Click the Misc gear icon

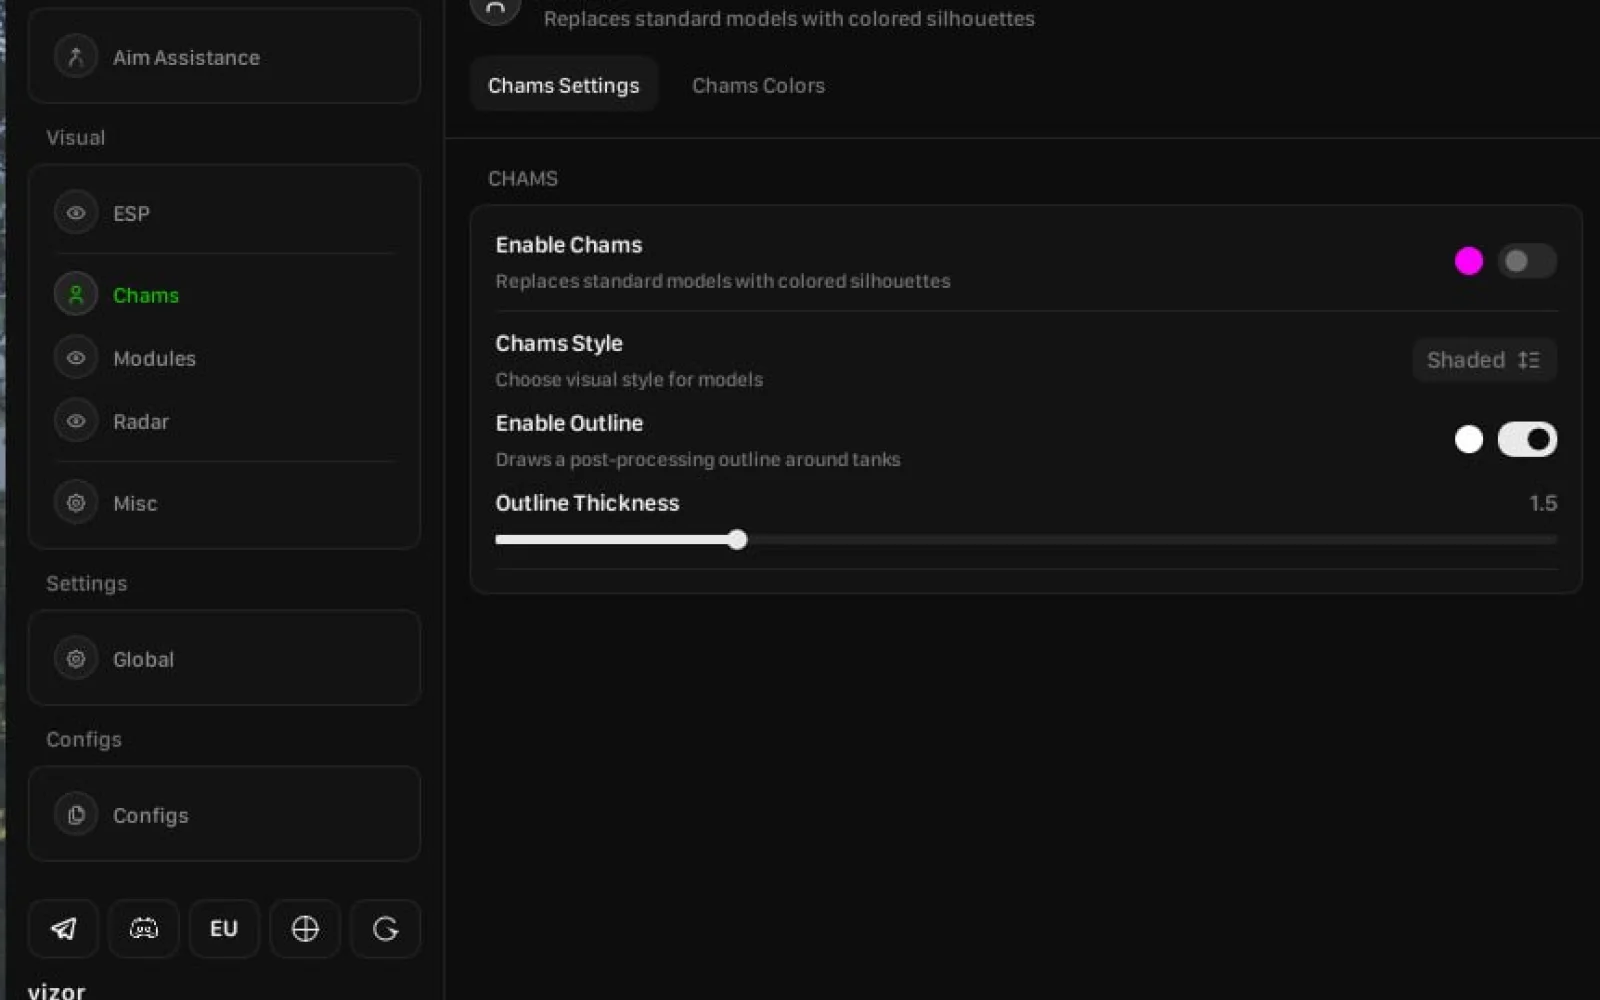[76, 503]
